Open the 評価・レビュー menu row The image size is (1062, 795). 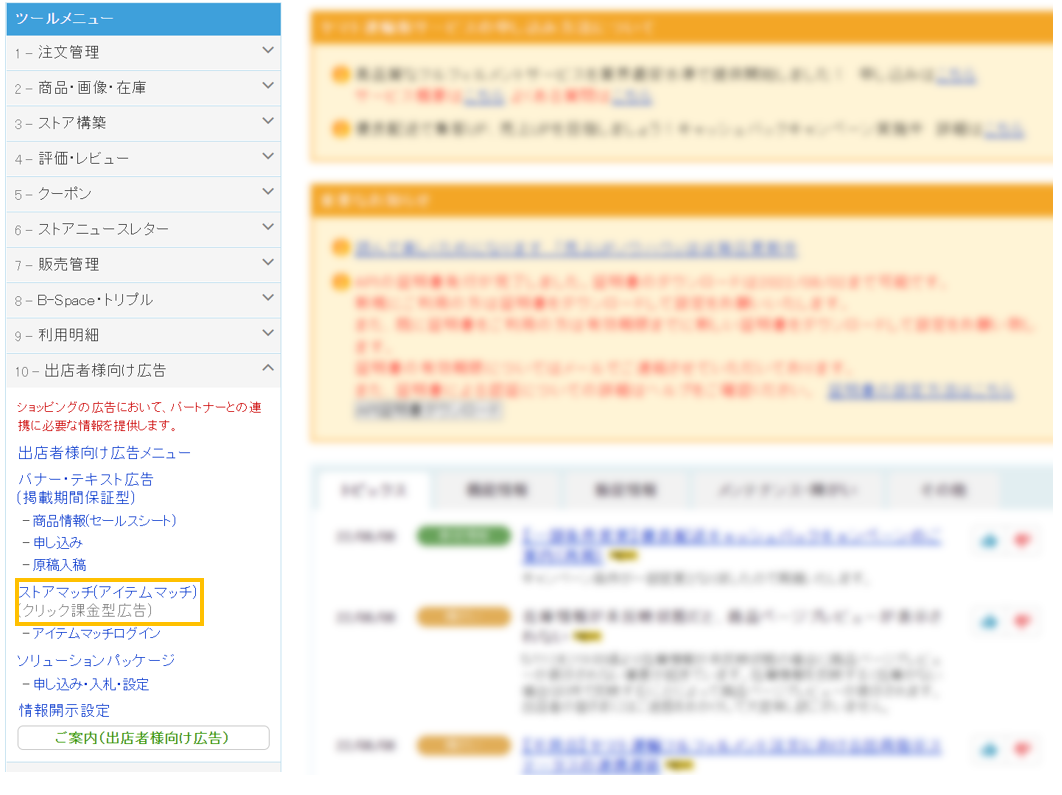pyautogui.click(x=144, y=158)
